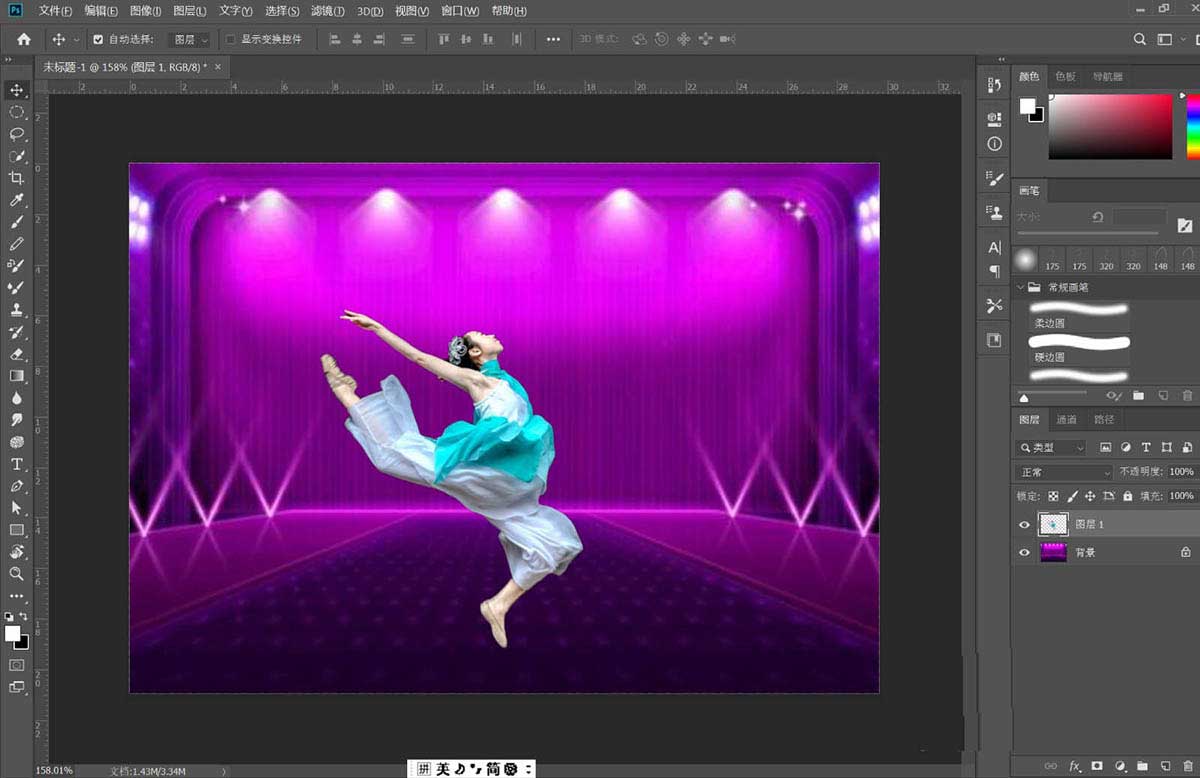The height and width of the screenshot is (778, 1200).
Task: Enable the 显示变换控件 checkbox
Action: coord(231,40)
